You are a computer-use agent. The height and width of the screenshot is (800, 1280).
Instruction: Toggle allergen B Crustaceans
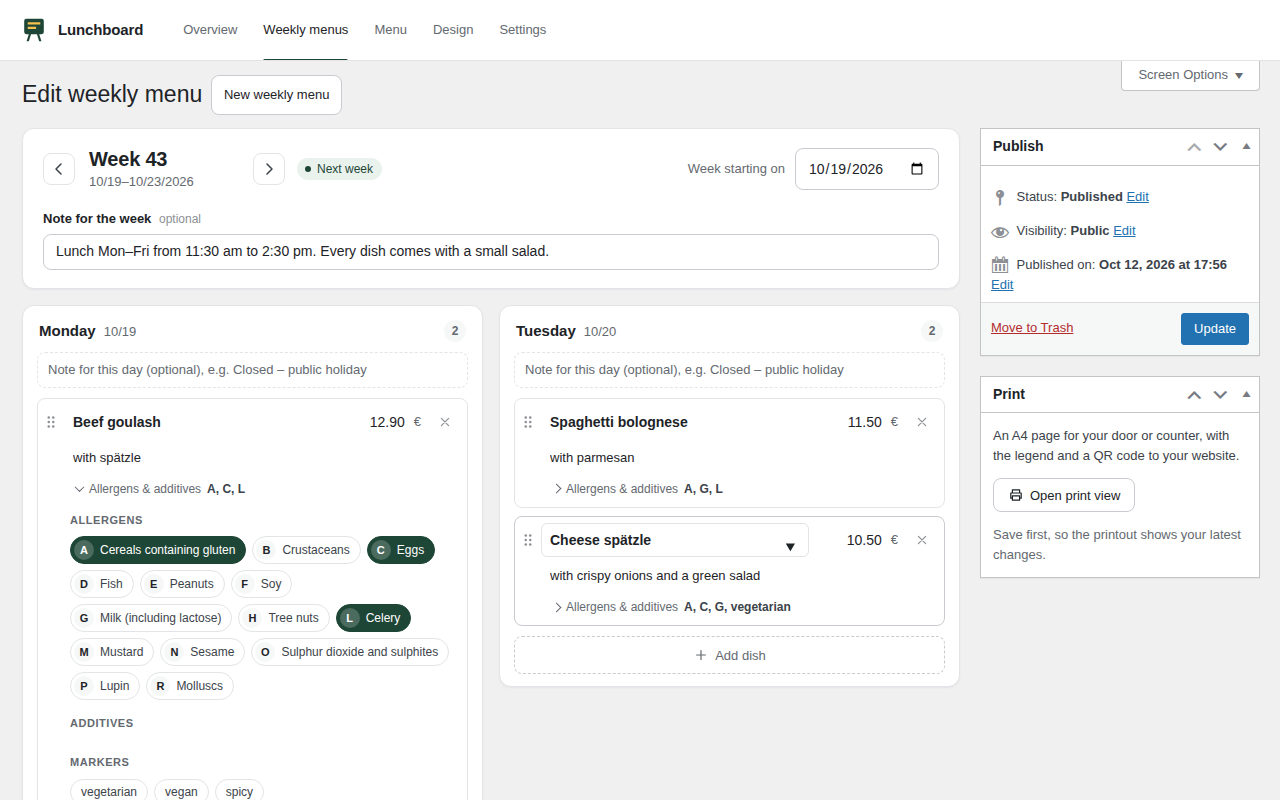point(306,550)
